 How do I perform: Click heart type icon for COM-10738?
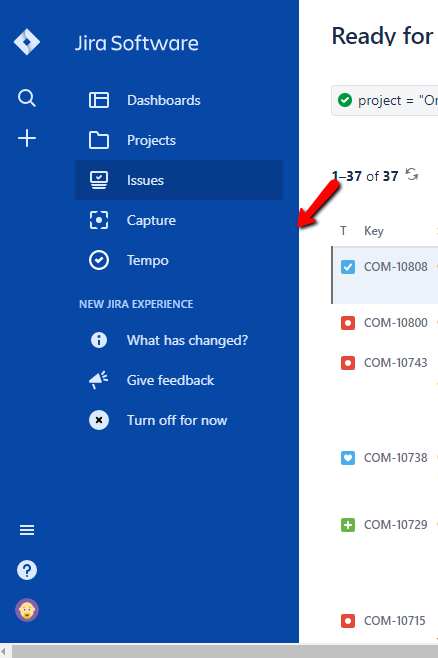click(x=348, y=458)
